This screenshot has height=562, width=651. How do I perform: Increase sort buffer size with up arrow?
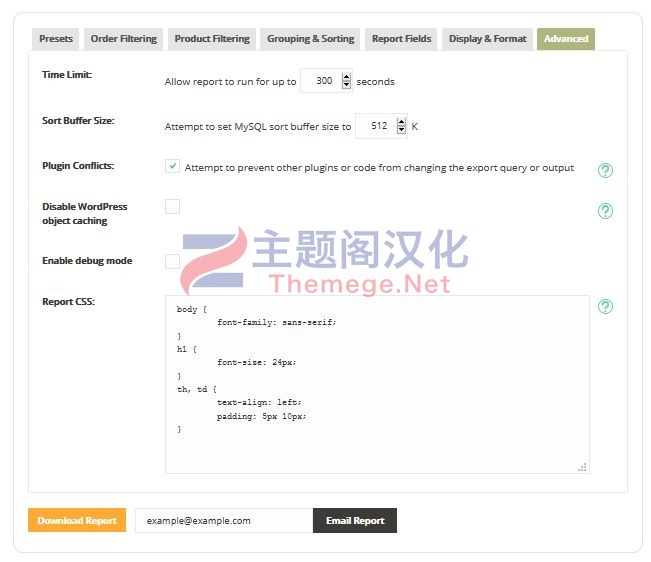pyautogui.click(x=401, y=122)
